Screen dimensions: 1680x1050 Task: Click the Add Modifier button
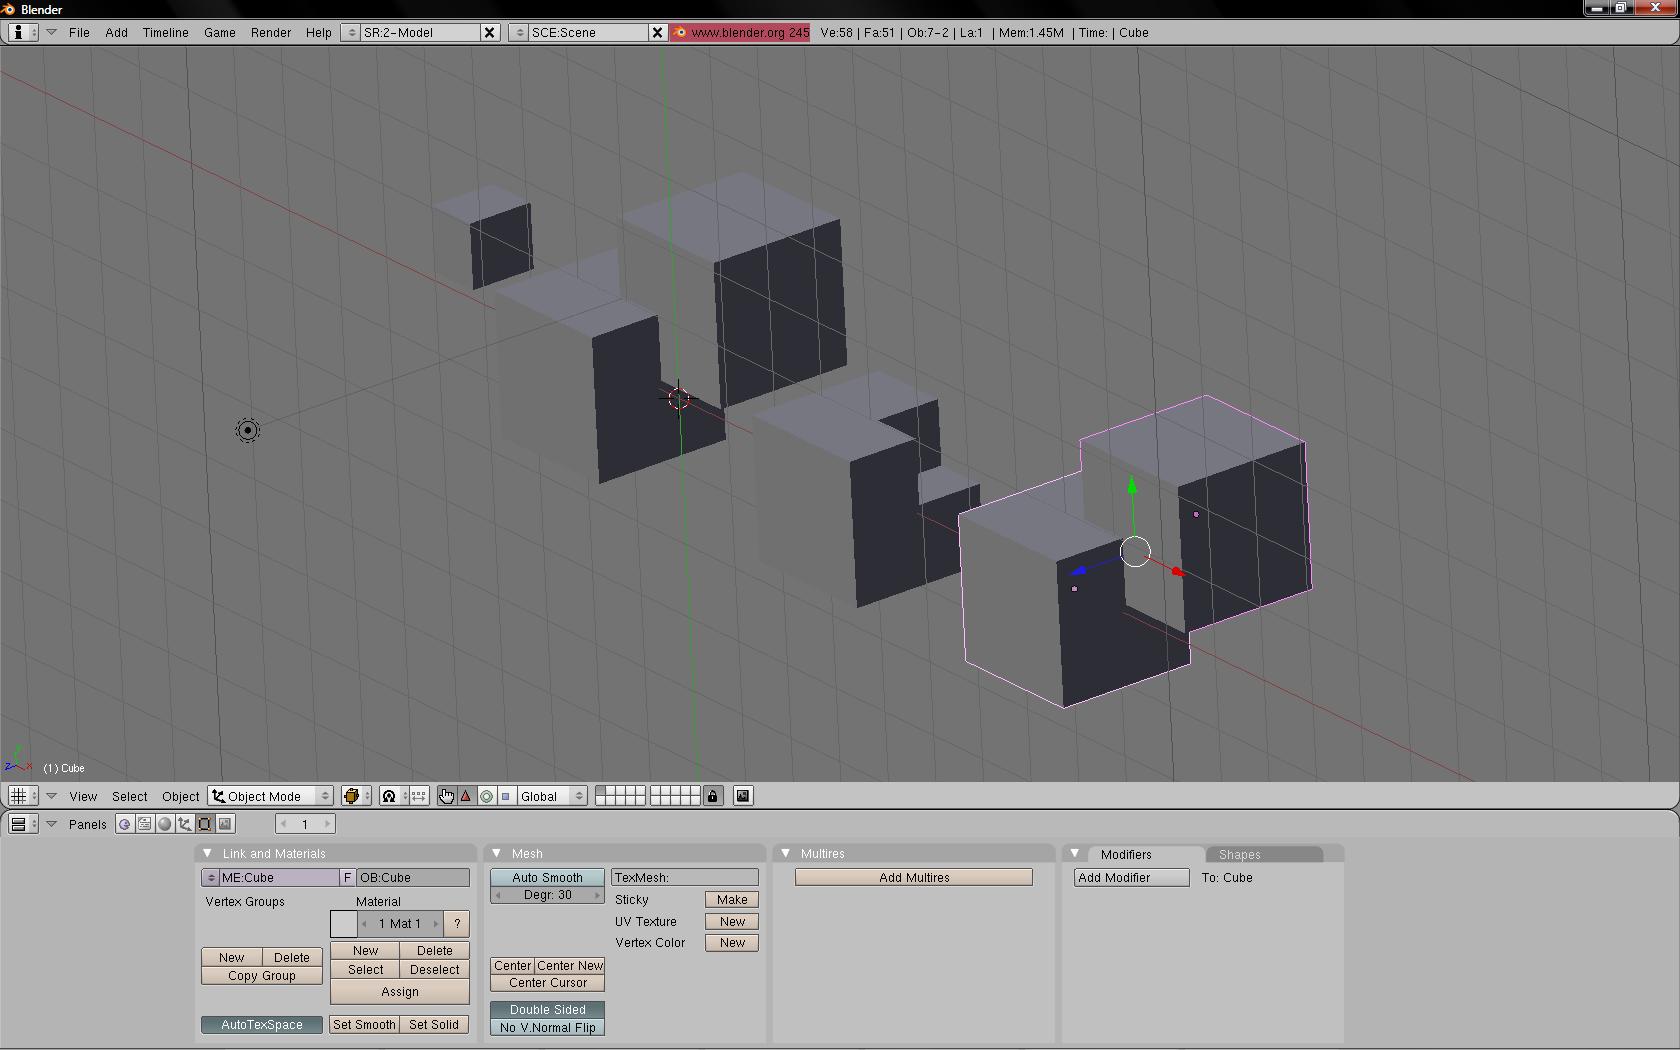click(1131, 877)
